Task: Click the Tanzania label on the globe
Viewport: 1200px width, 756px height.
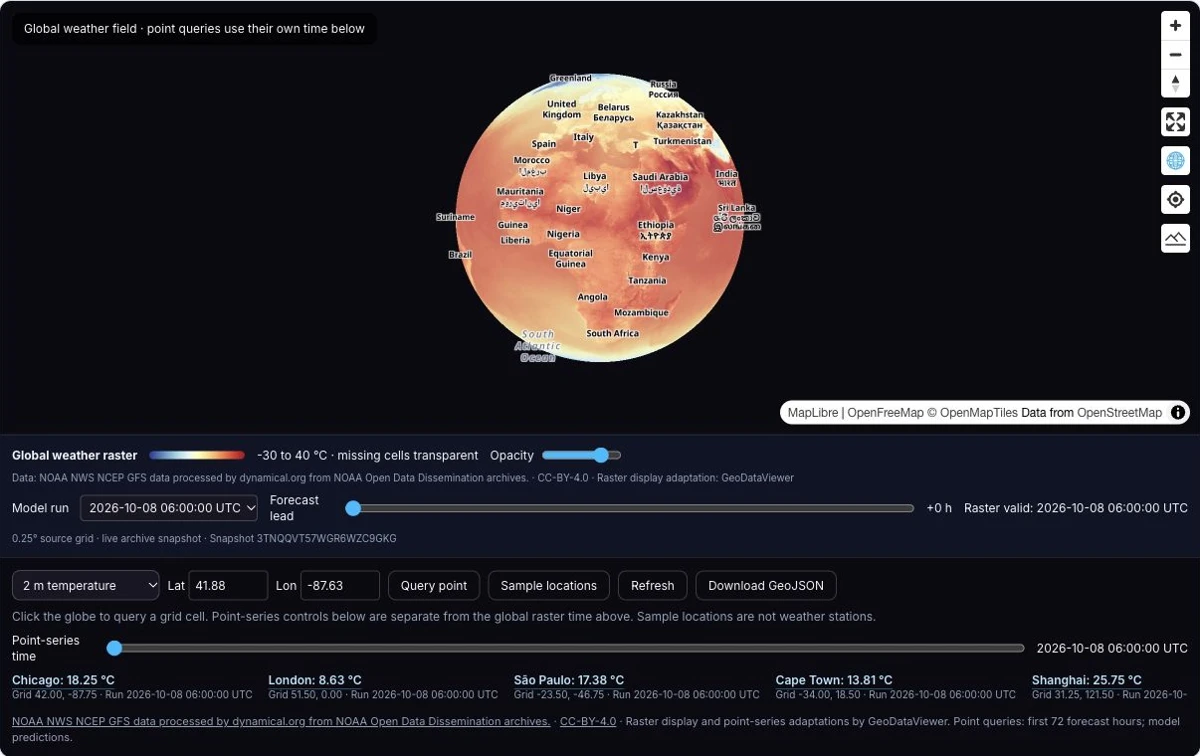Action: pos(647,281)
